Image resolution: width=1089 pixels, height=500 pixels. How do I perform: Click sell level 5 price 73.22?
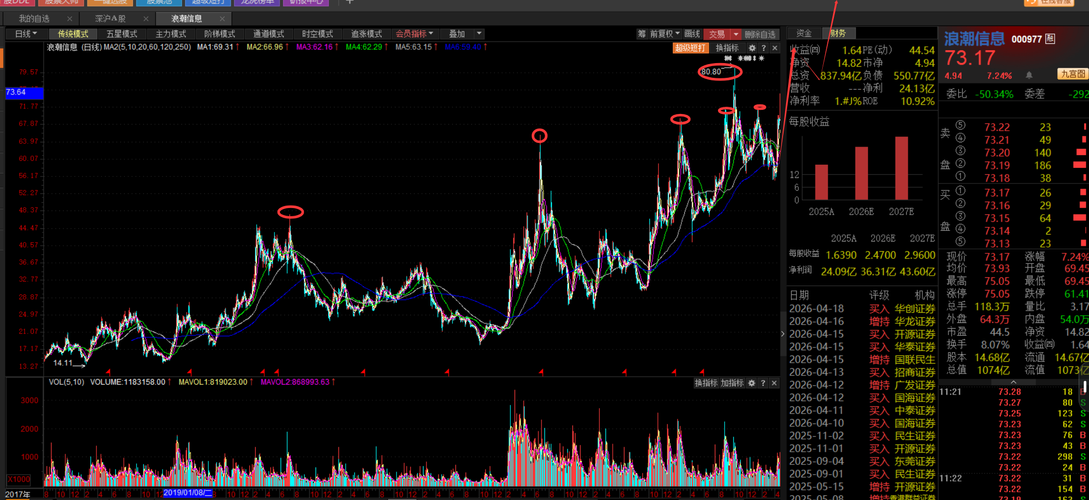pos(997,127)
